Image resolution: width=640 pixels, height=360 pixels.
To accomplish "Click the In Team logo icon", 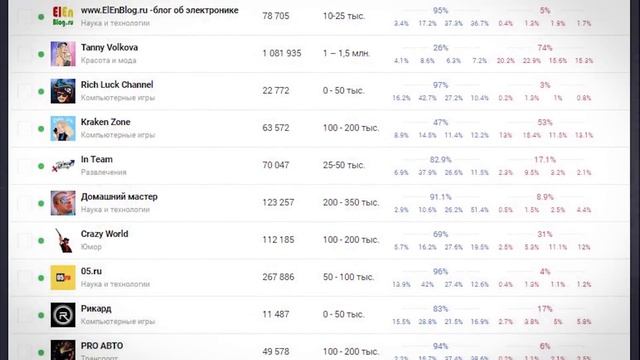I will coord(63,166).
